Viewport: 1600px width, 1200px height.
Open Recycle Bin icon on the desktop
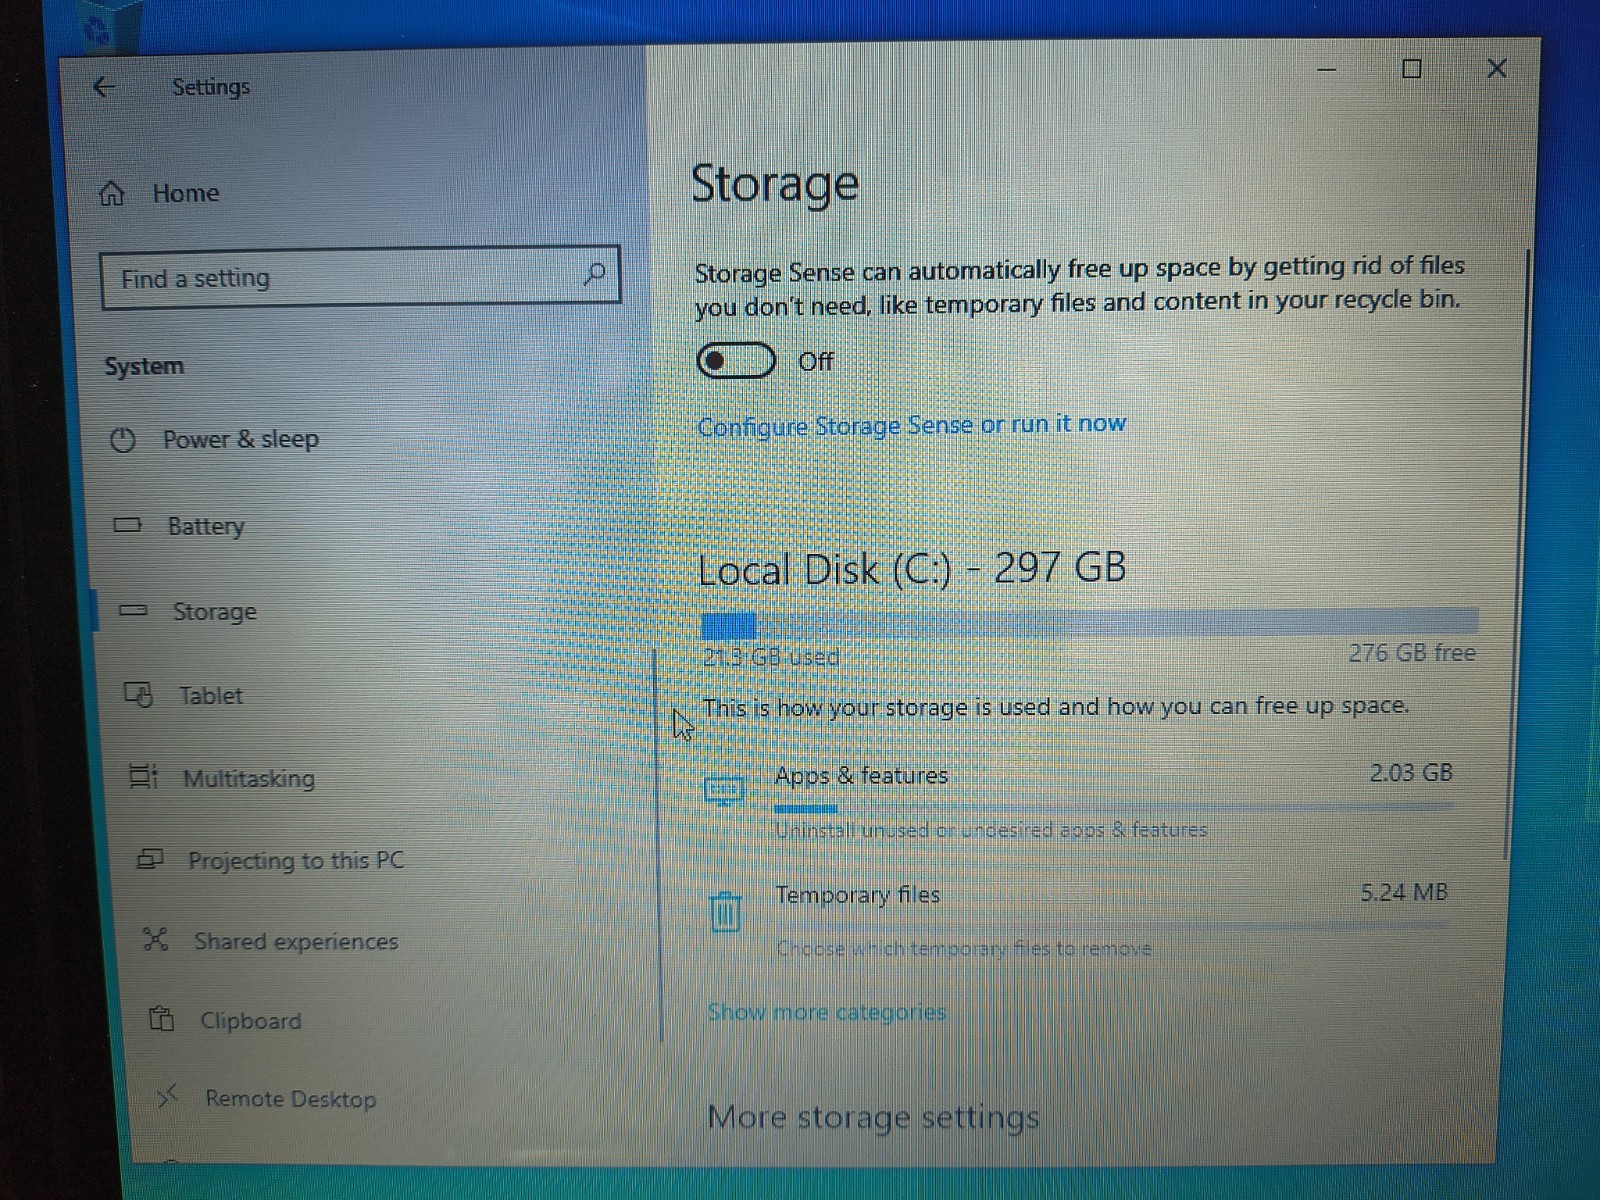click(98, 29)
